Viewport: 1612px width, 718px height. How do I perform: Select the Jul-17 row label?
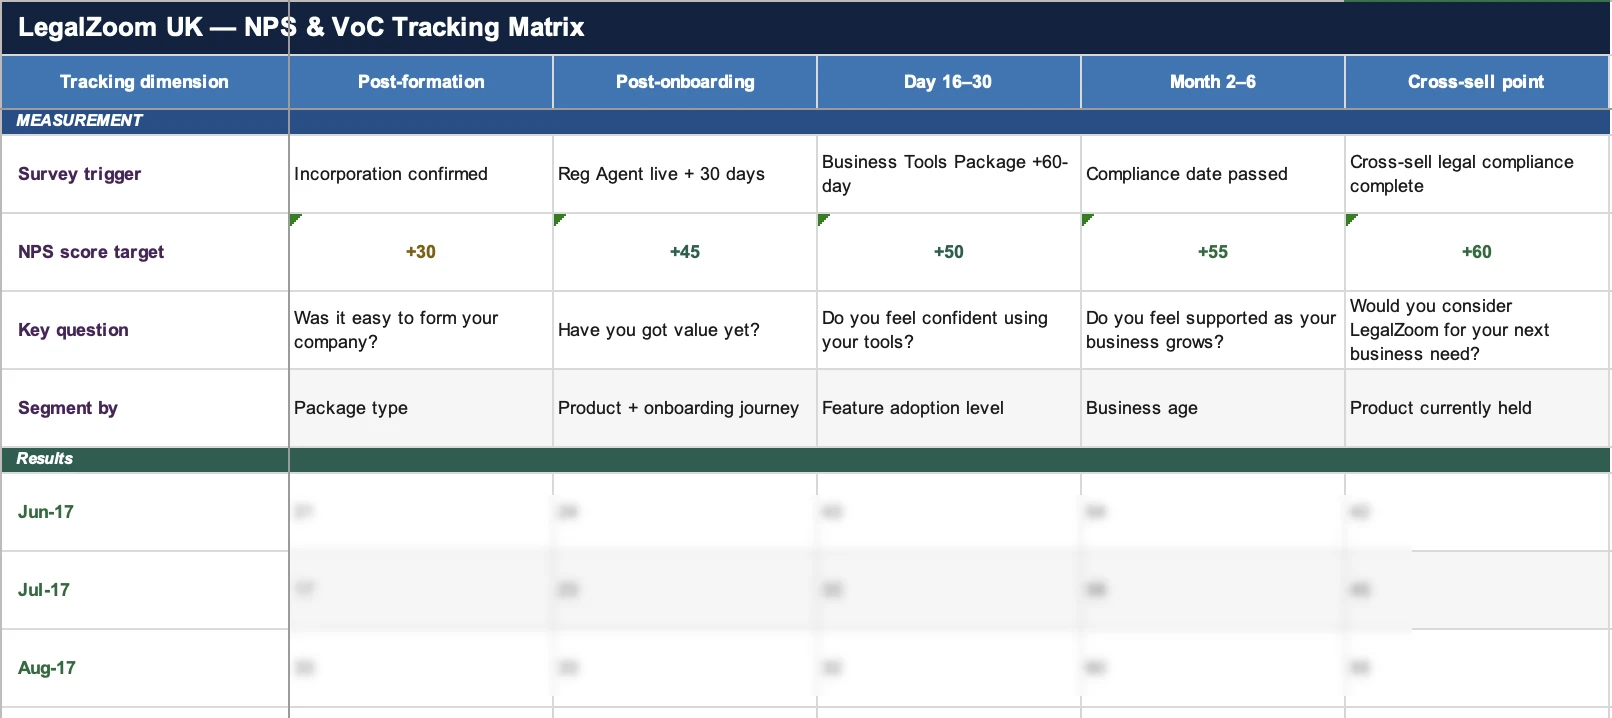(x=44, y=590)
